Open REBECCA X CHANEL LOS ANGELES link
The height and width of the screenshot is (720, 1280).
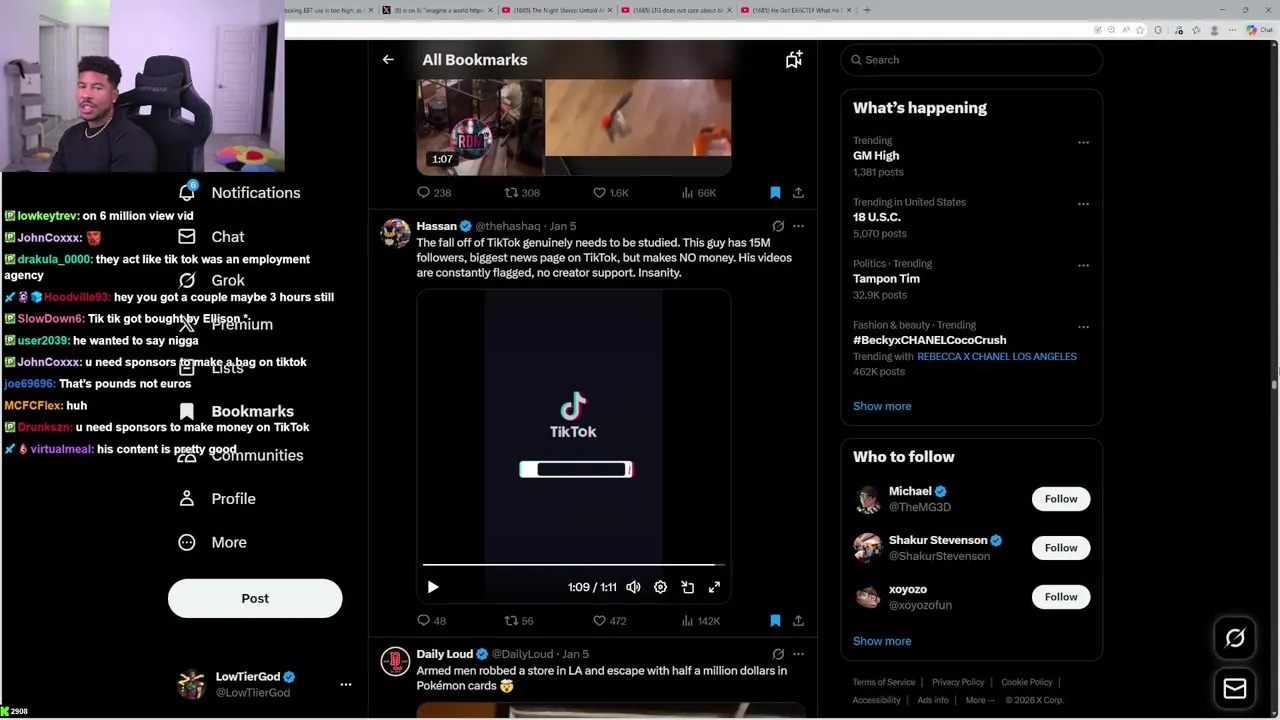coord(997,356)
